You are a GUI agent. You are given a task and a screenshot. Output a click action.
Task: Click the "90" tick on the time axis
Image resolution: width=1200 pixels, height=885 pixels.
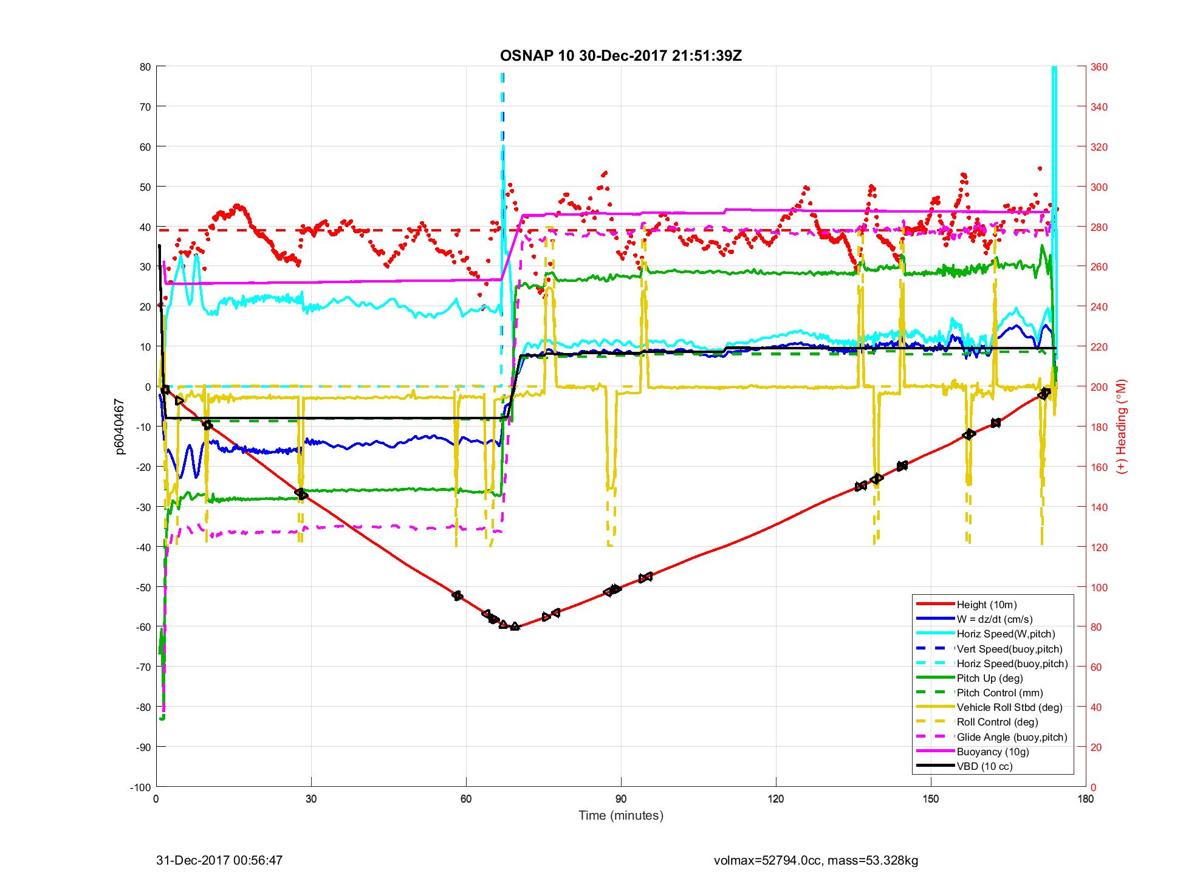(x=621, y=798)
